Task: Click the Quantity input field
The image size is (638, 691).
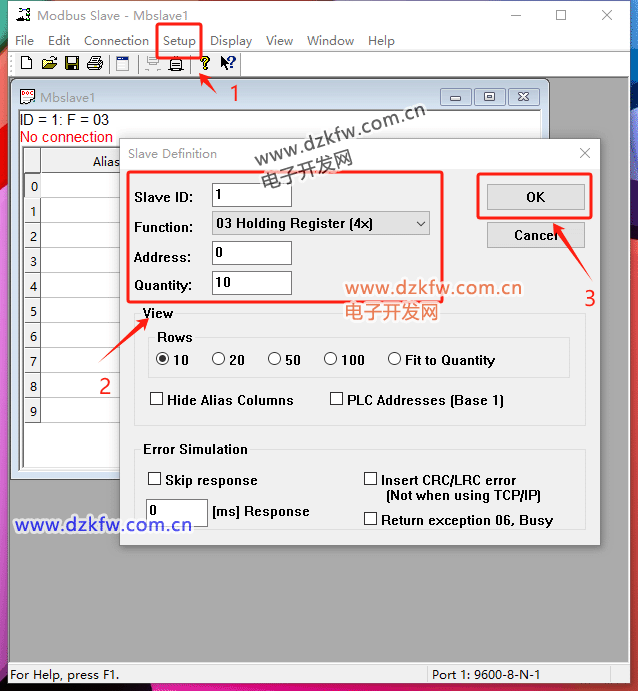Action: pos(252,283)
